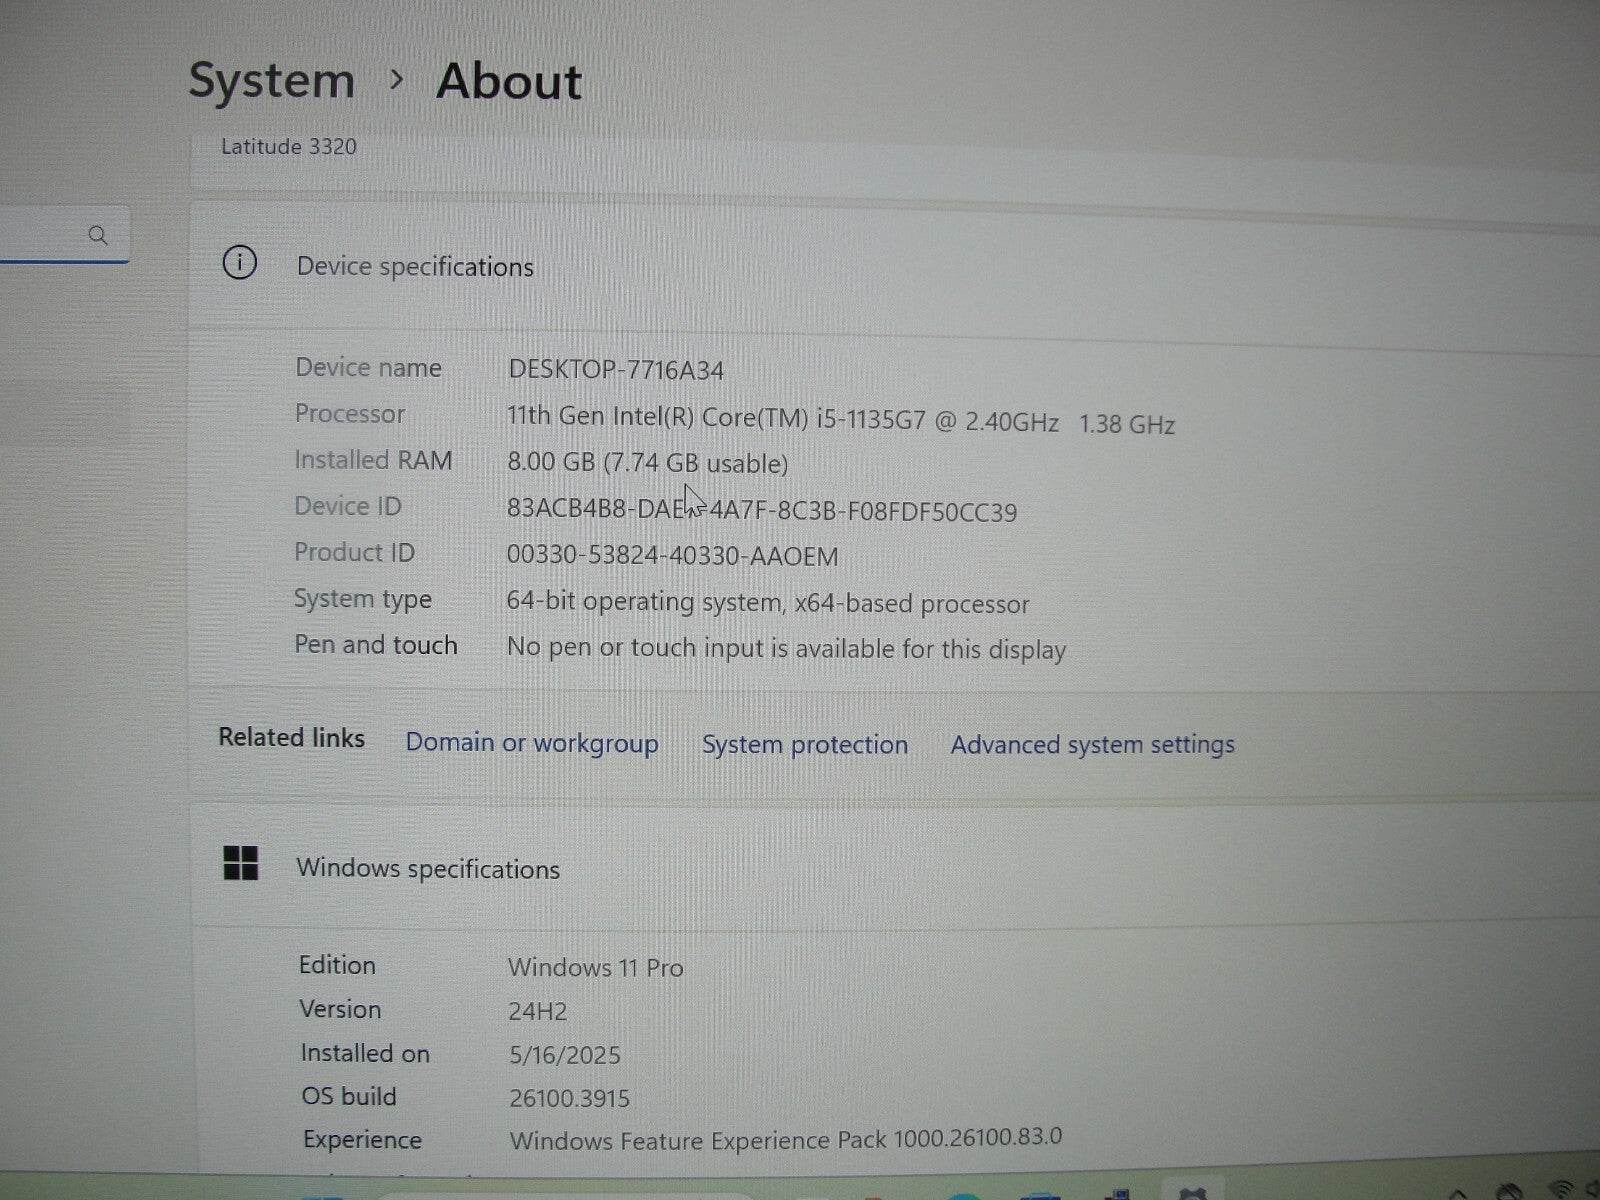The width and height of the screenshot is (1600, 1200).
Task: Expand hidden icons with the tray chevron
Action: (x=1457, y=1193)
